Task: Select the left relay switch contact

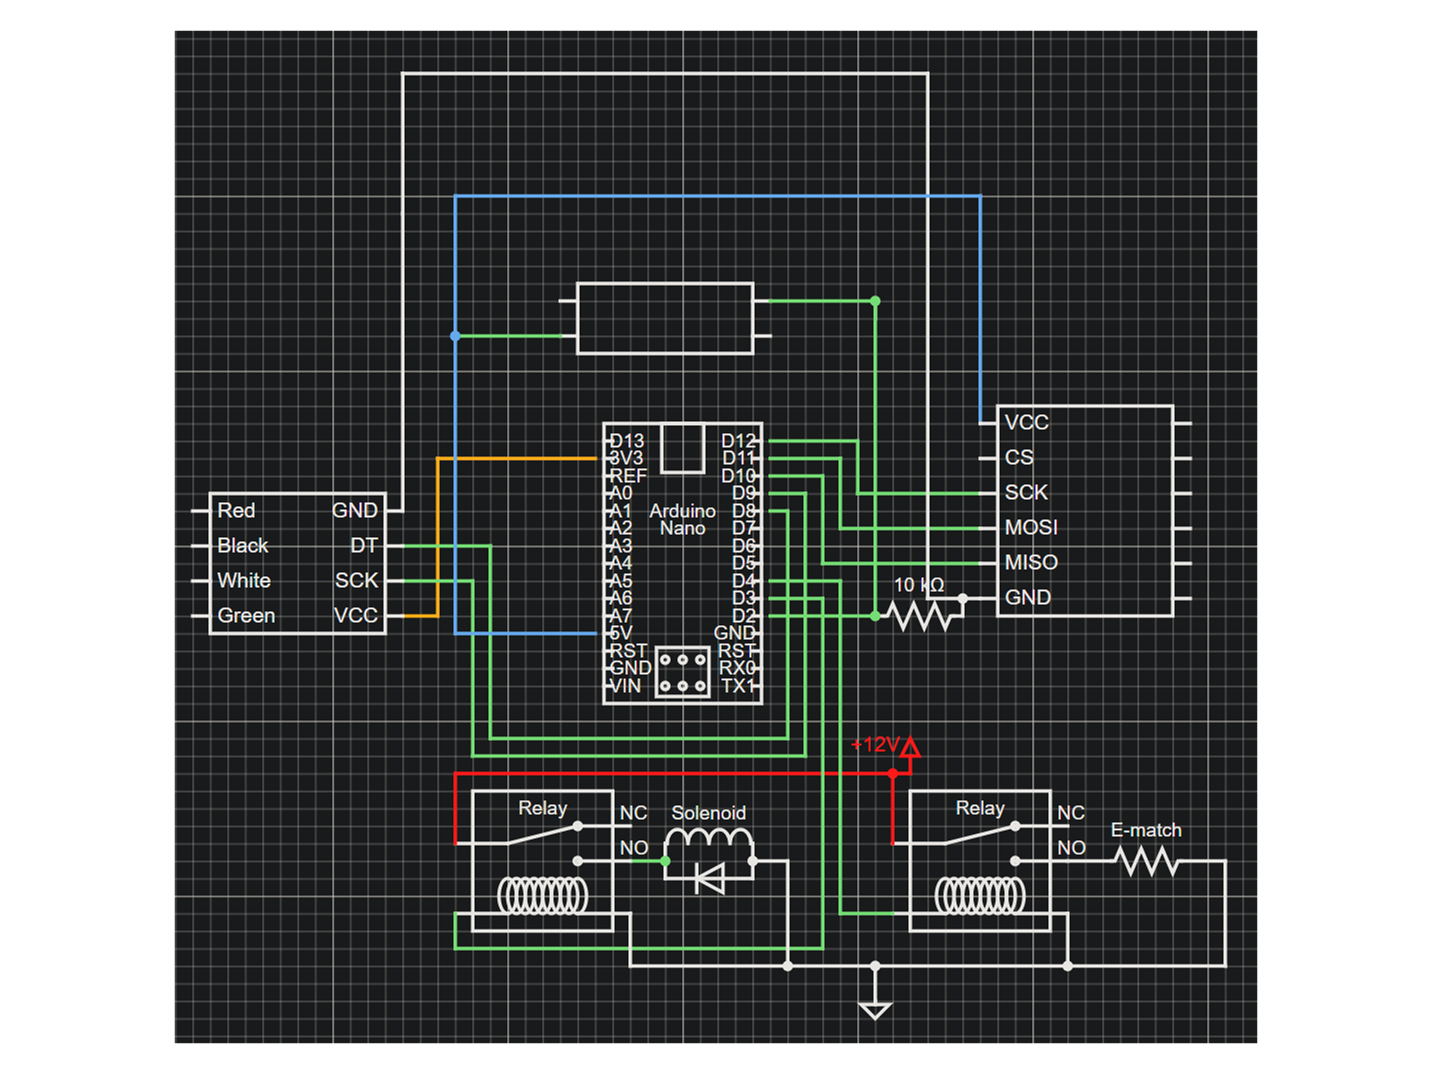Action: tap(543, 834)
